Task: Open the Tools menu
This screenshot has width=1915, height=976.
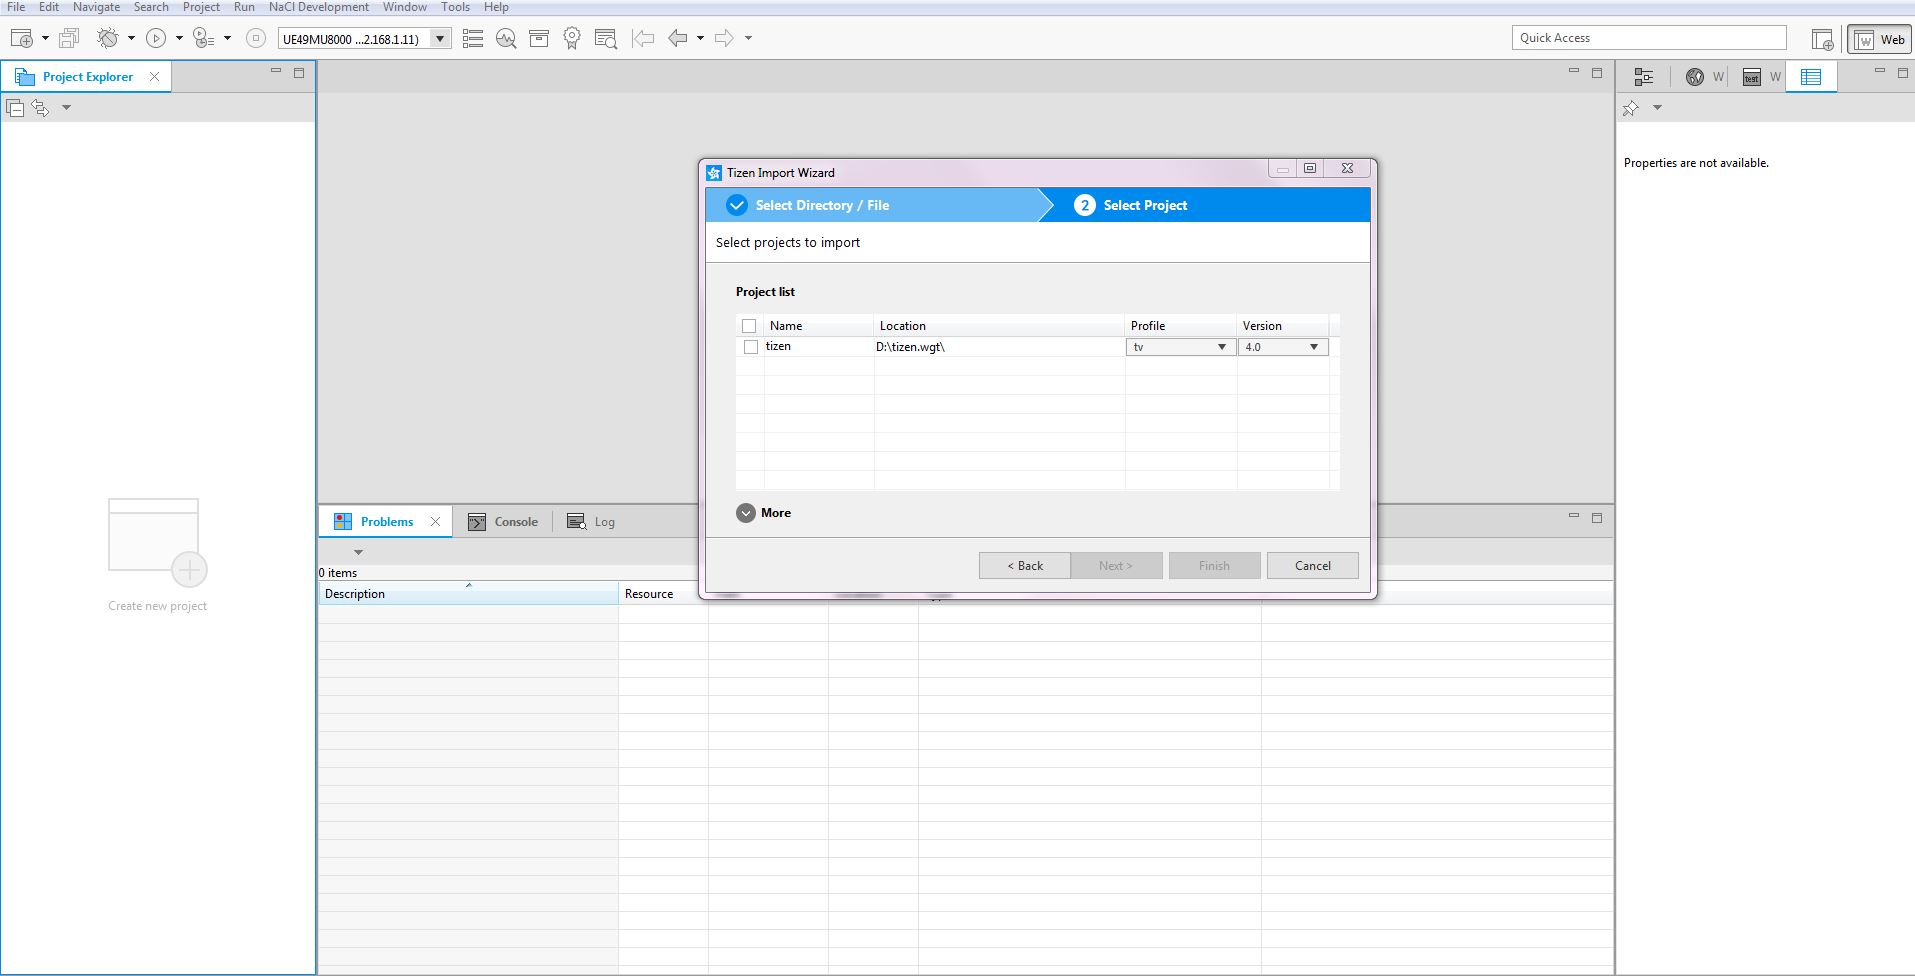Action: (x=455, y=7)
